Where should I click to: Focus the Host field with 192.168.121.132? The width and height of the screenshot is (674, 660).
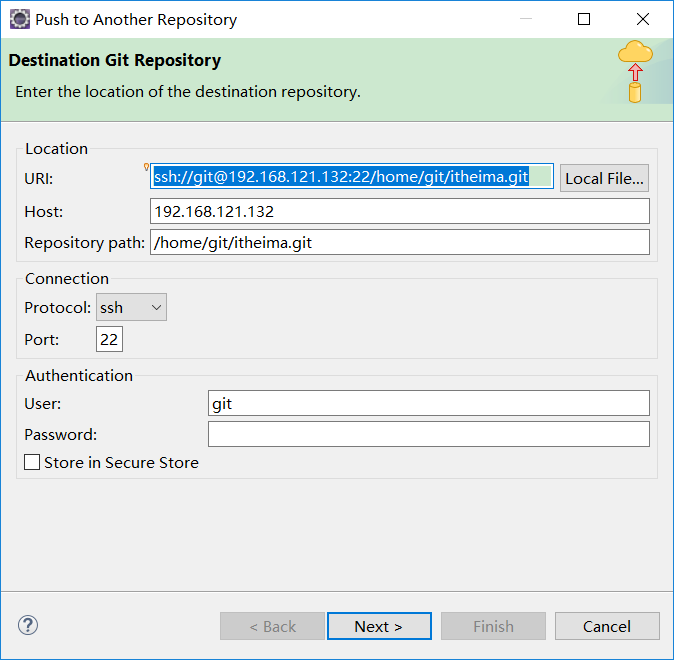tap(400, 211)
